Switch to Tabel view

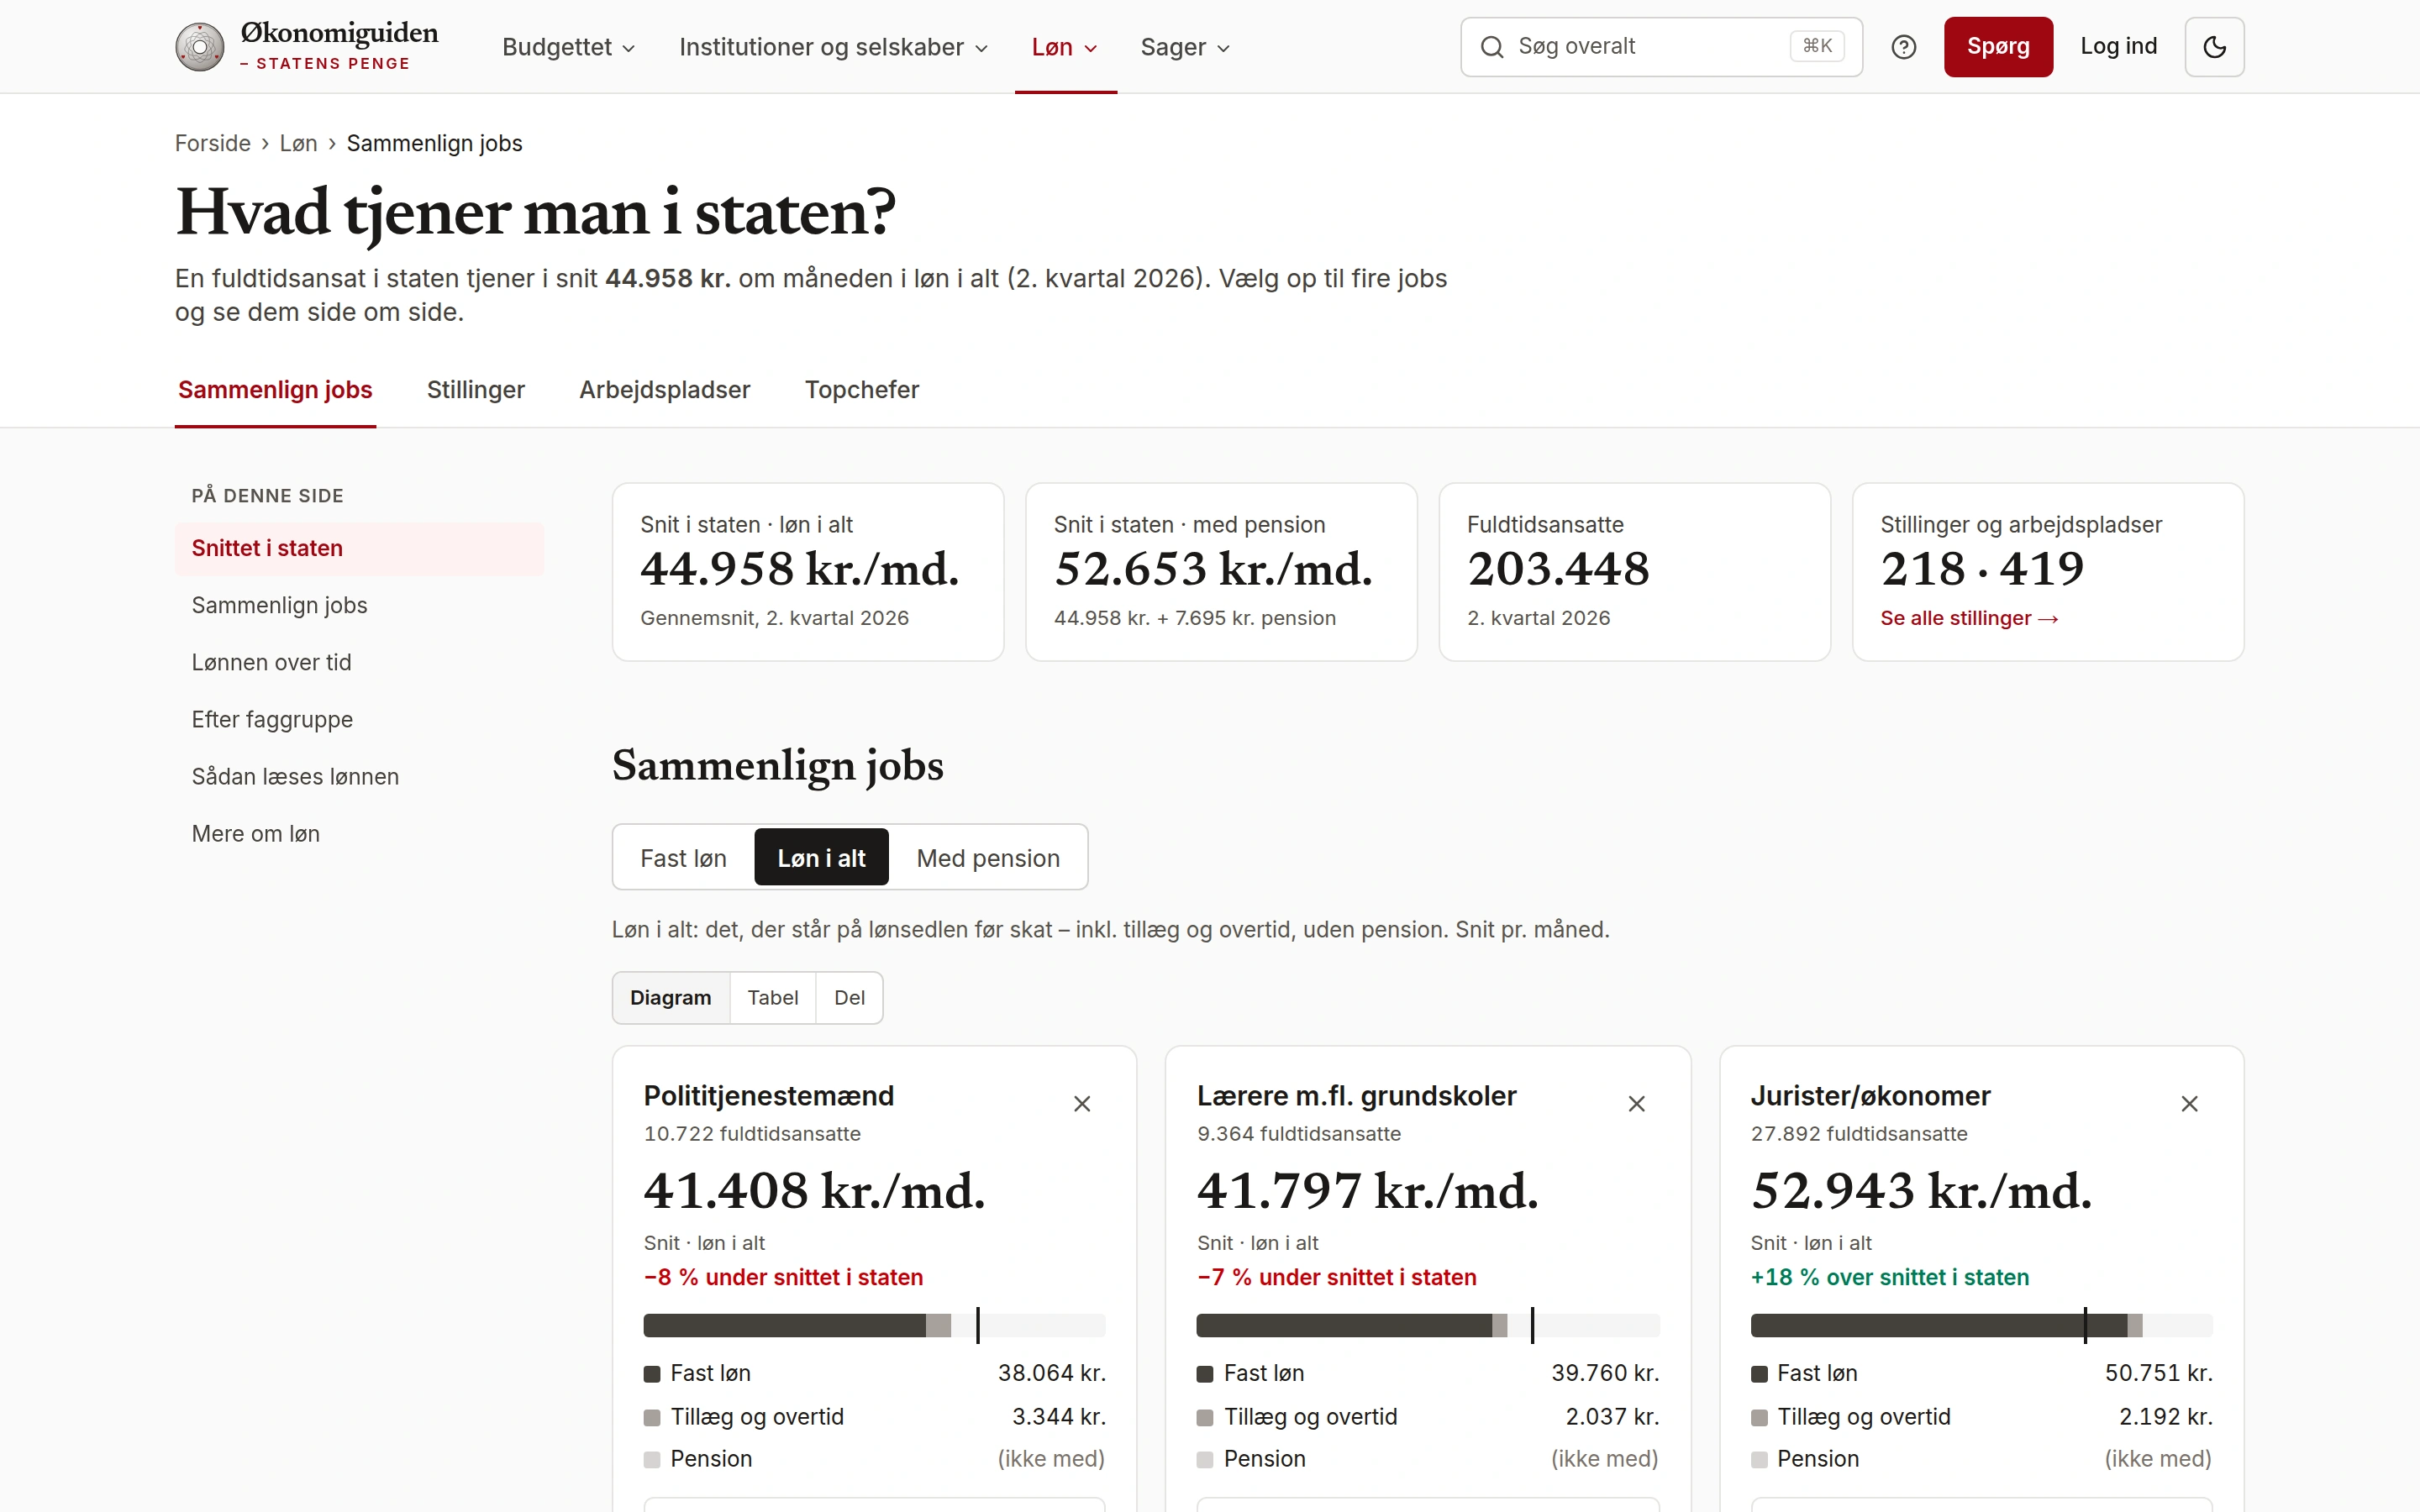[x=773, y=997]
